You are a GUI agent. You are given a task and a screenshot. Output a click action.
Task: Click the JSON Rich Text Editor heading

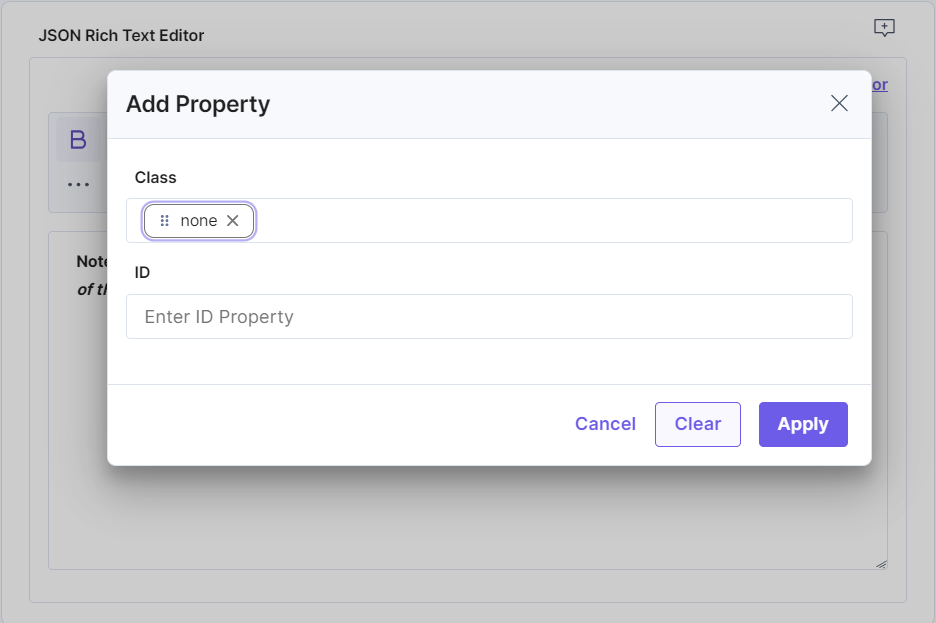click(x=121, y=36)
